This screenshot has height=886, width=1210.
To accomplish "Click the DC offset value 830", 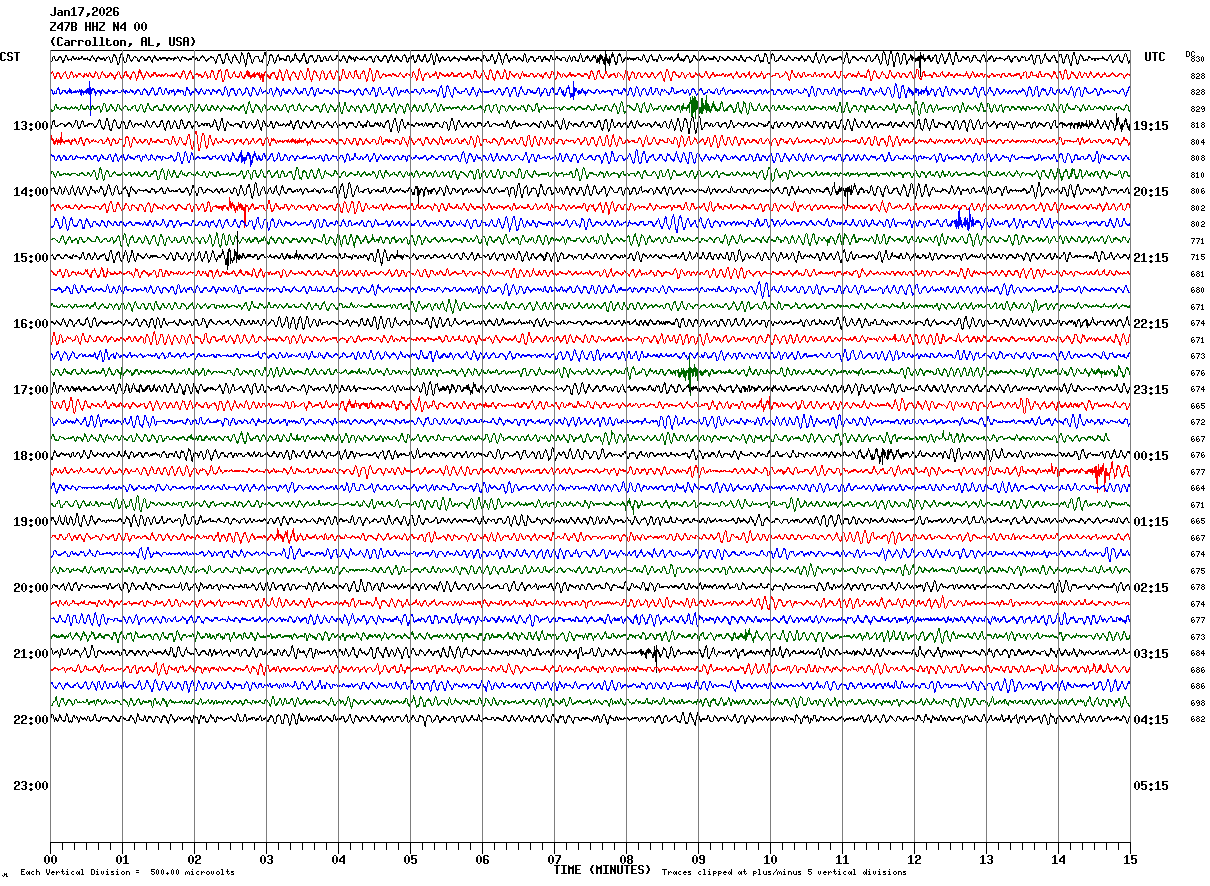I will point(1198,60).
